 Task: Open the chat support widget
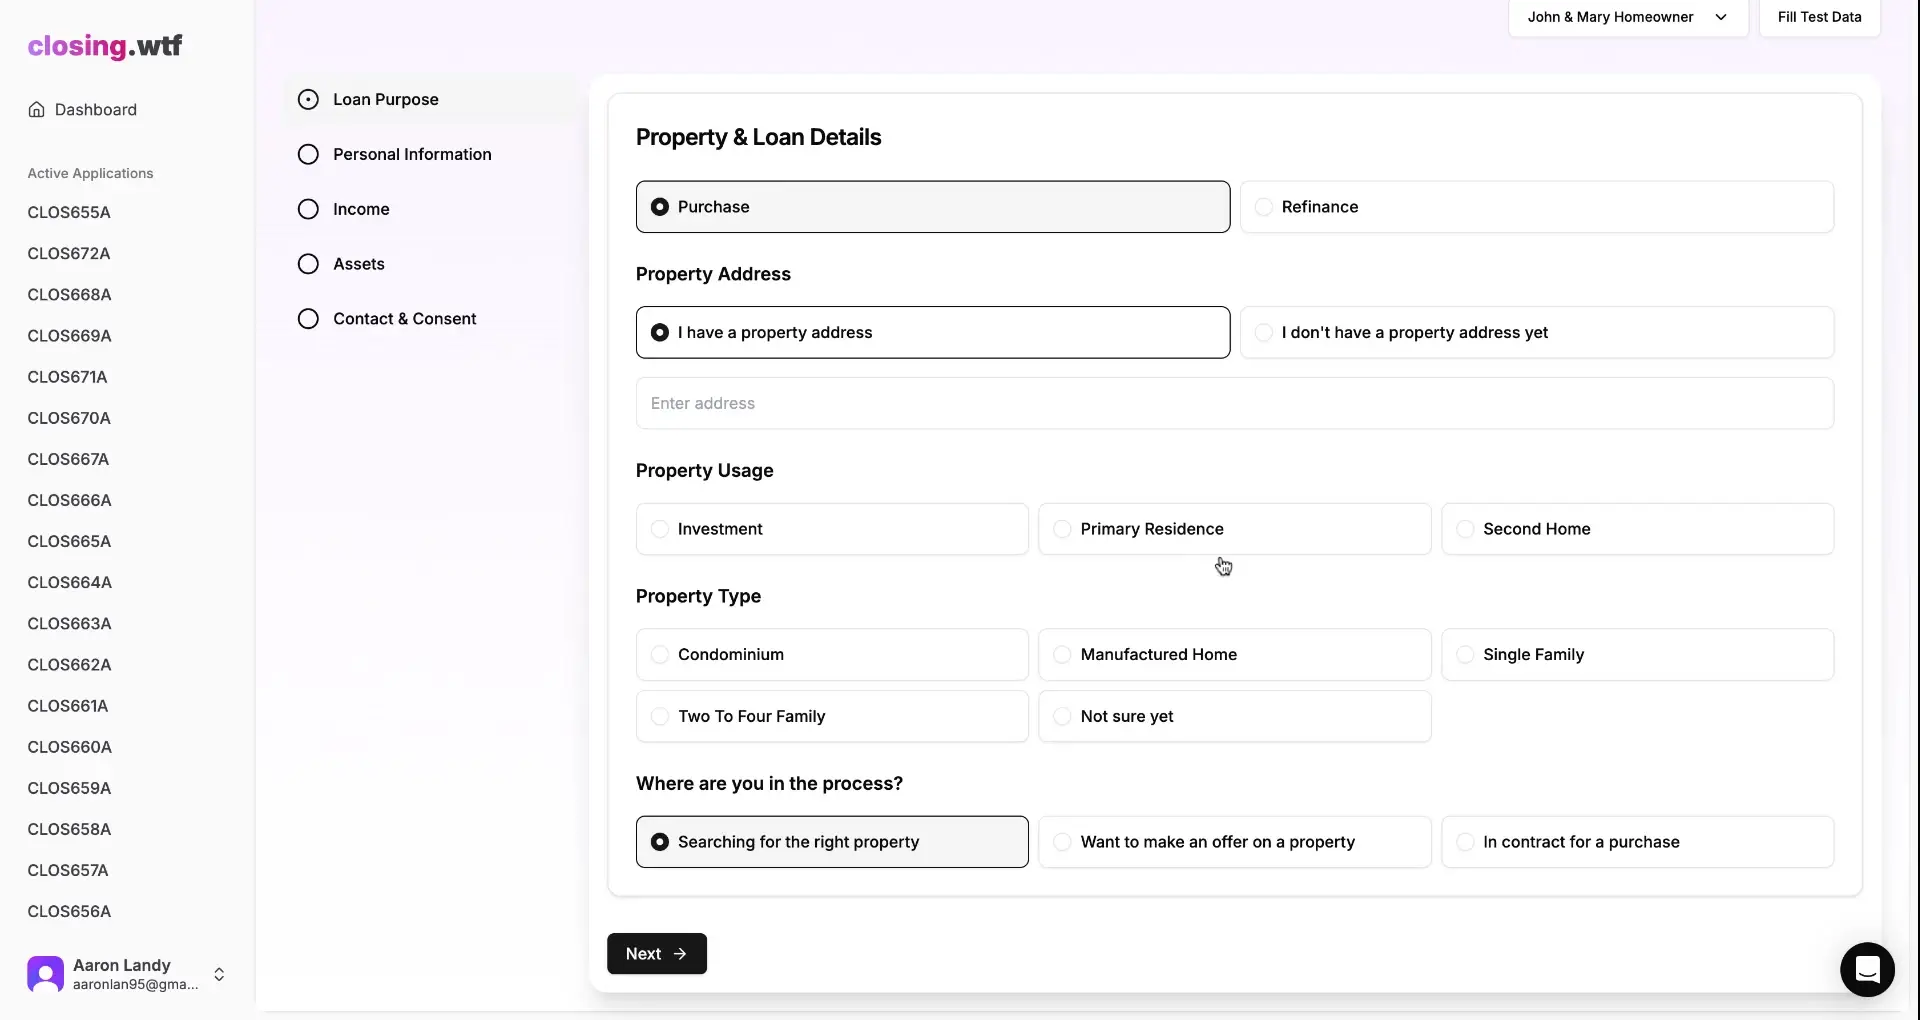click(x=1866, y=969)
